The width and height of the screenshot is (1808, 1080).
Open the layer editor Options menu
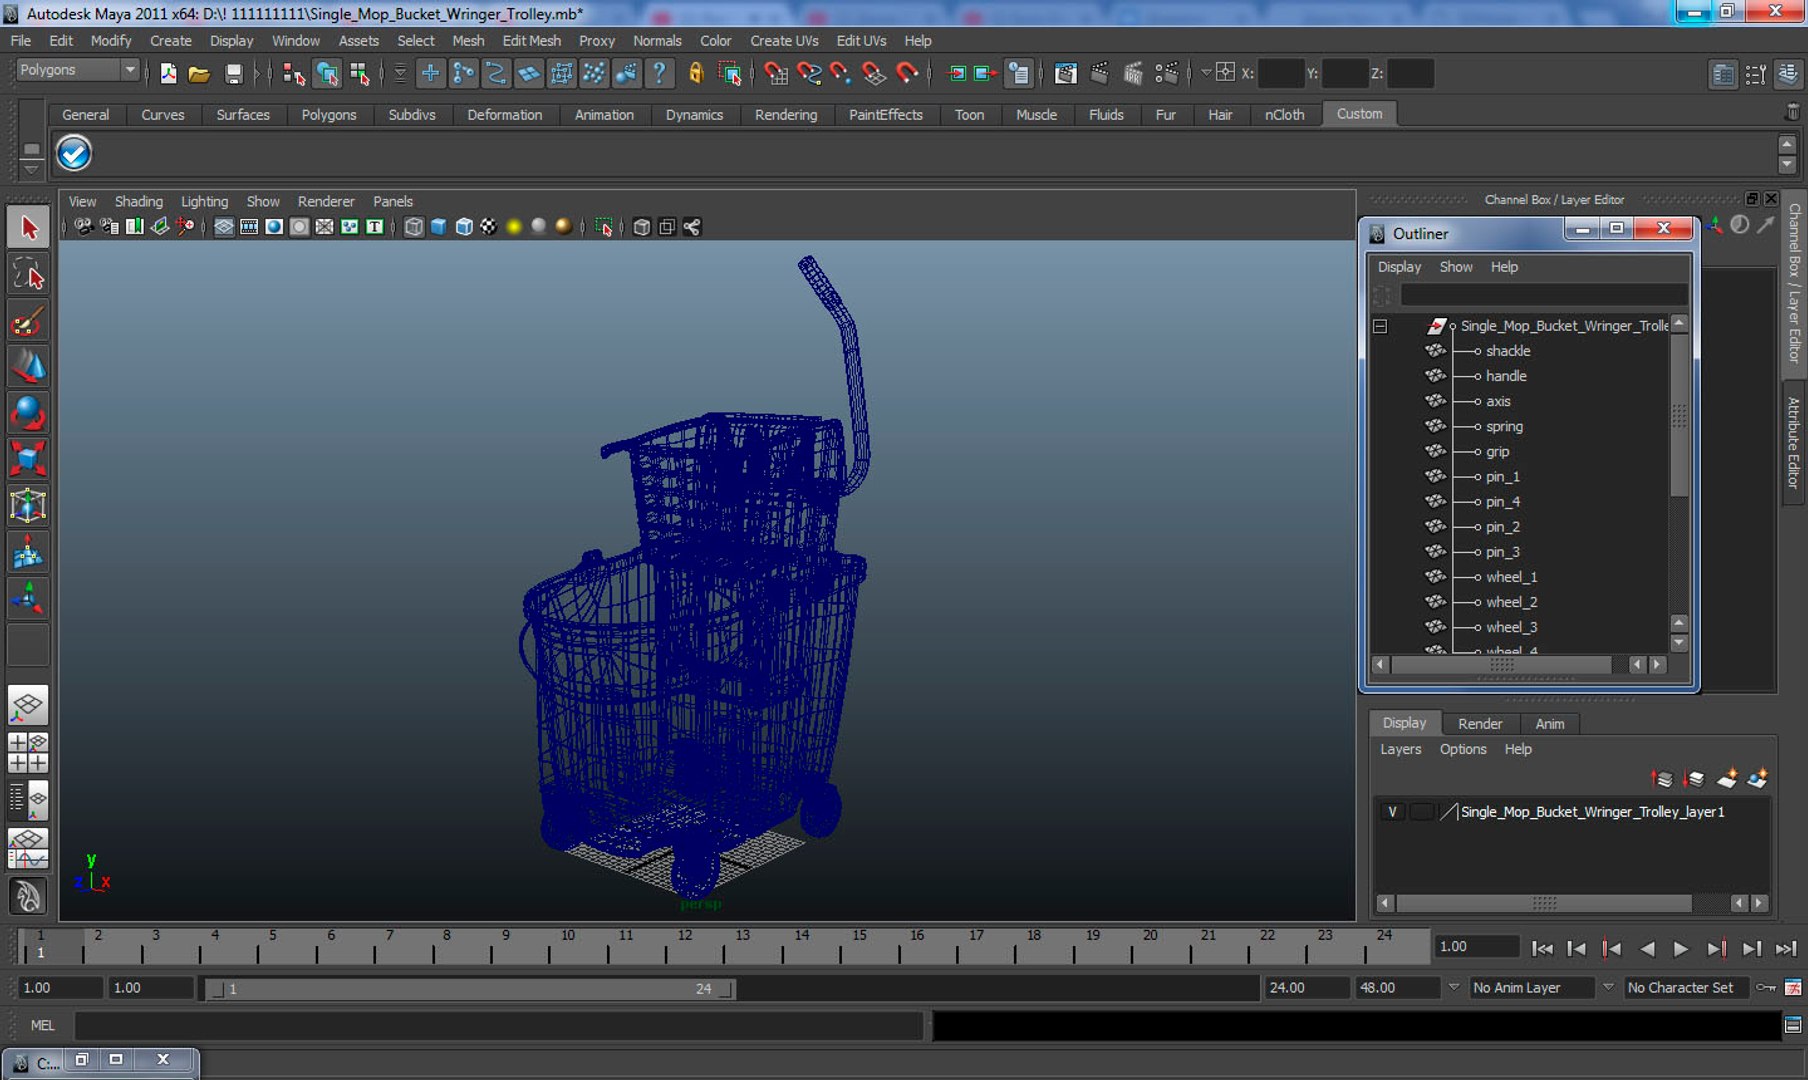pyautogui.click(x=1463, y=750)
